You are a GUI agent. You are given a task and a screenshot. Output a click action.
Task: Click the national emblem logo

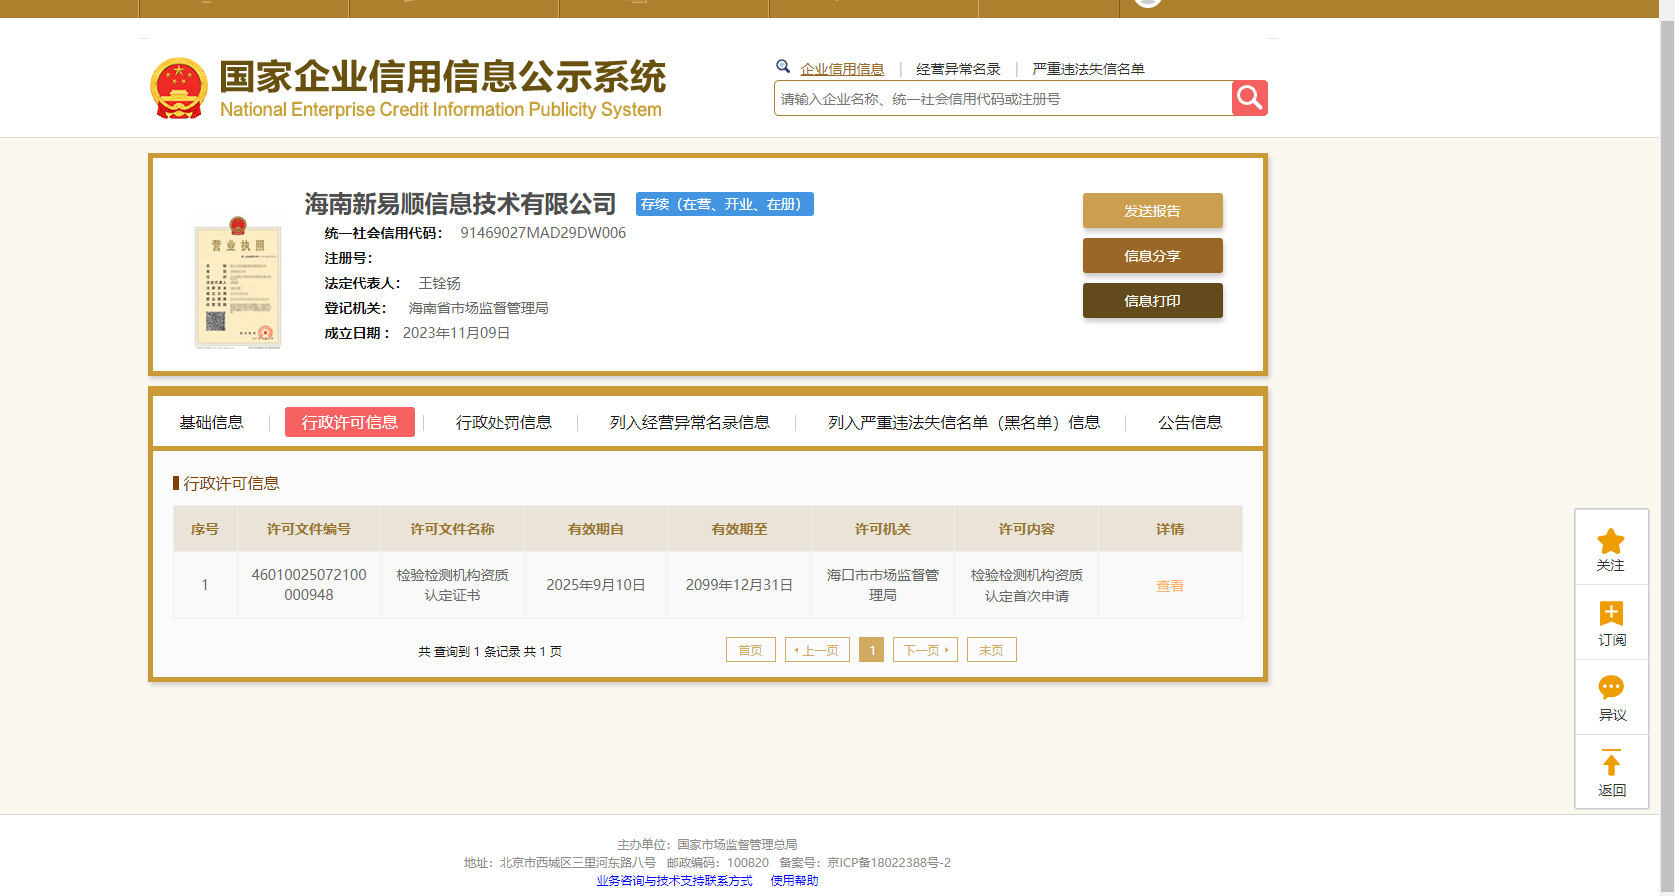click(179, 88)
